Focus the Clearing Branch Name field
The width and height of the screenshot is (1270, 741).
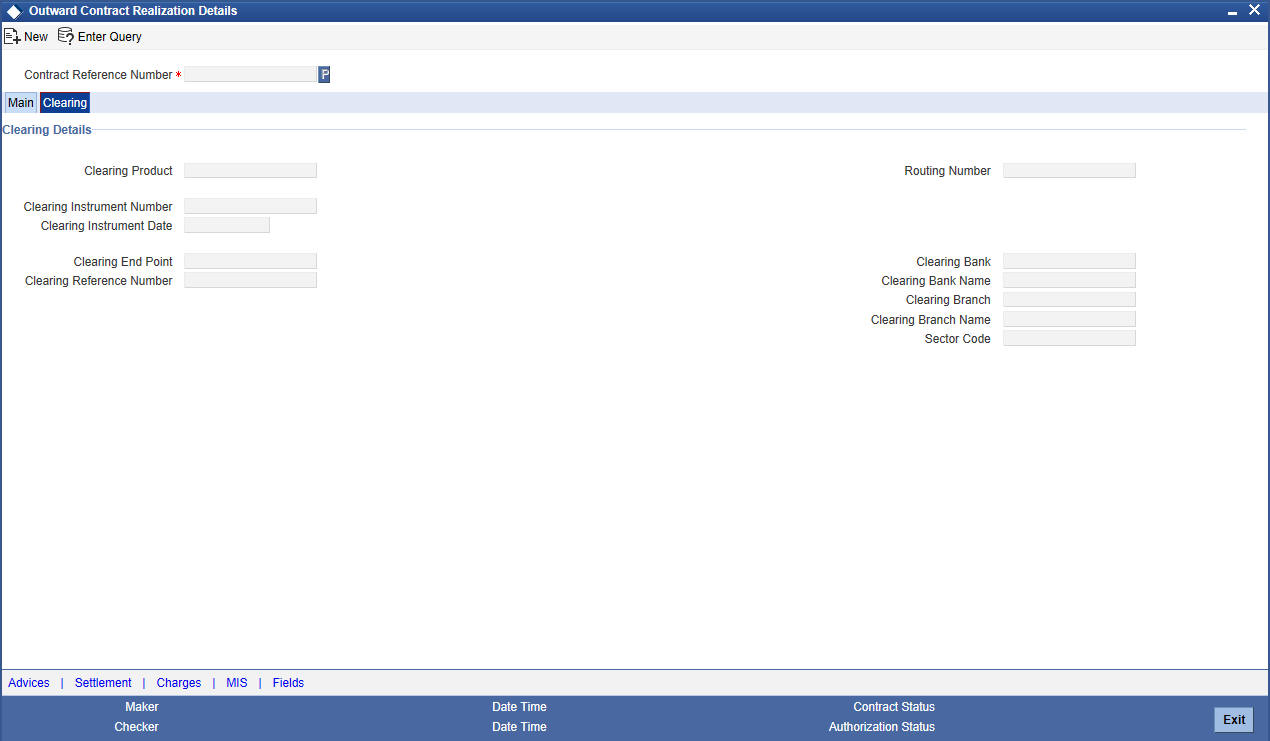coord(1069,319)
